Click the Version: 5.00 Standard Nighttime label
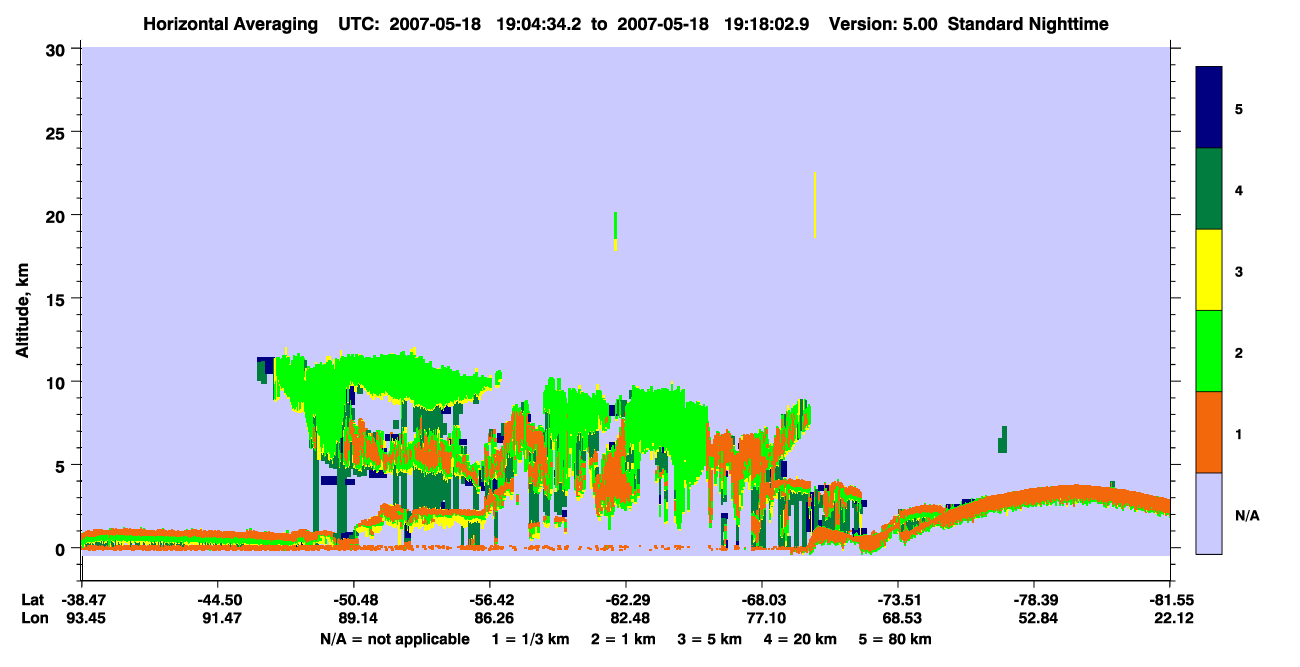Image resolution: width=1300 pixels, height=667 pixels. [968, 24]
